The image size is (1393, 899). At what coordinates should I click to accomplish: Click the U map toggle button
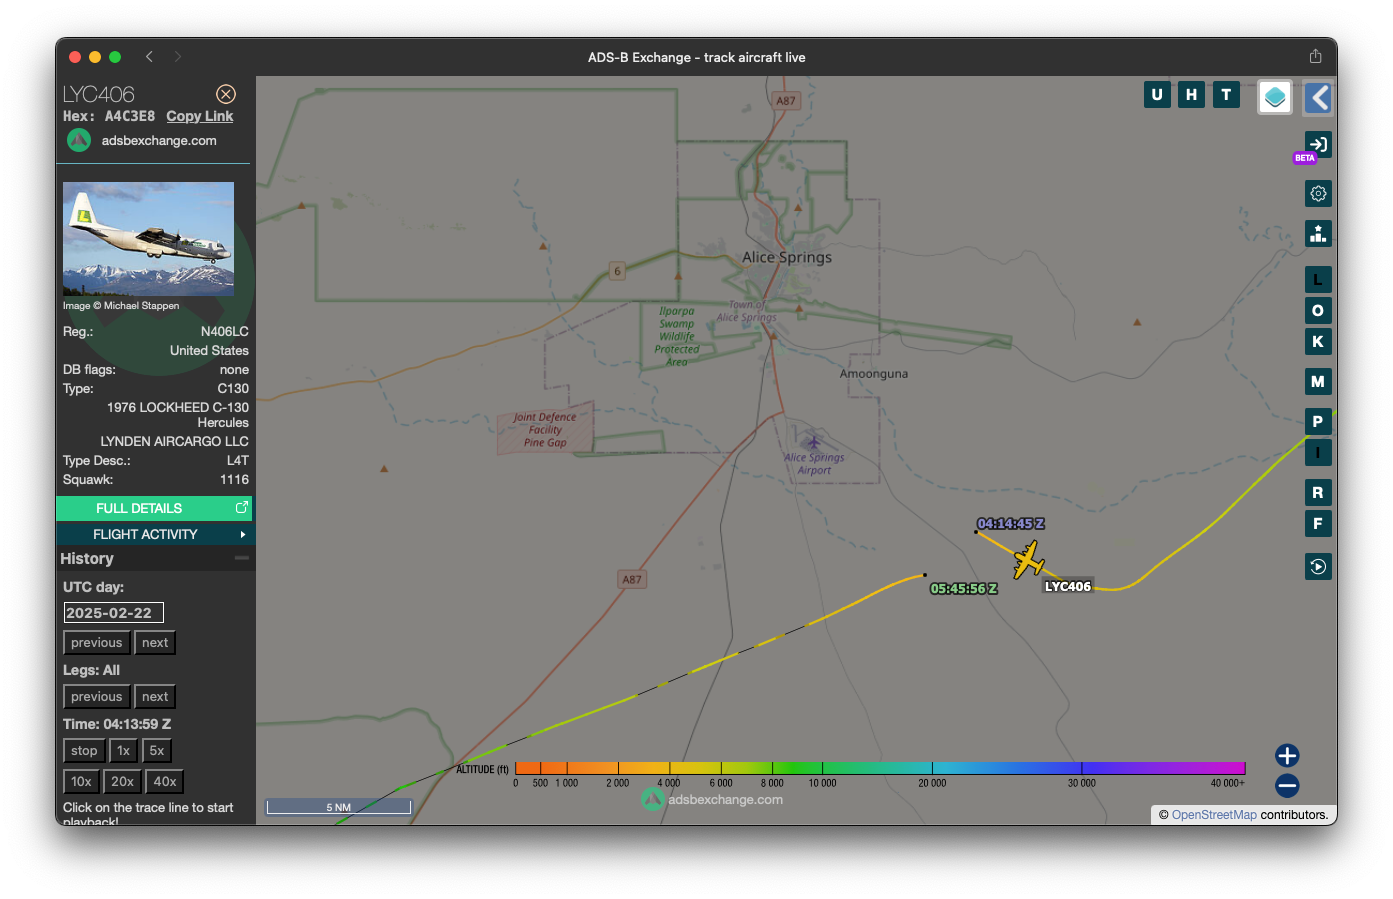tap(1157, 95)
